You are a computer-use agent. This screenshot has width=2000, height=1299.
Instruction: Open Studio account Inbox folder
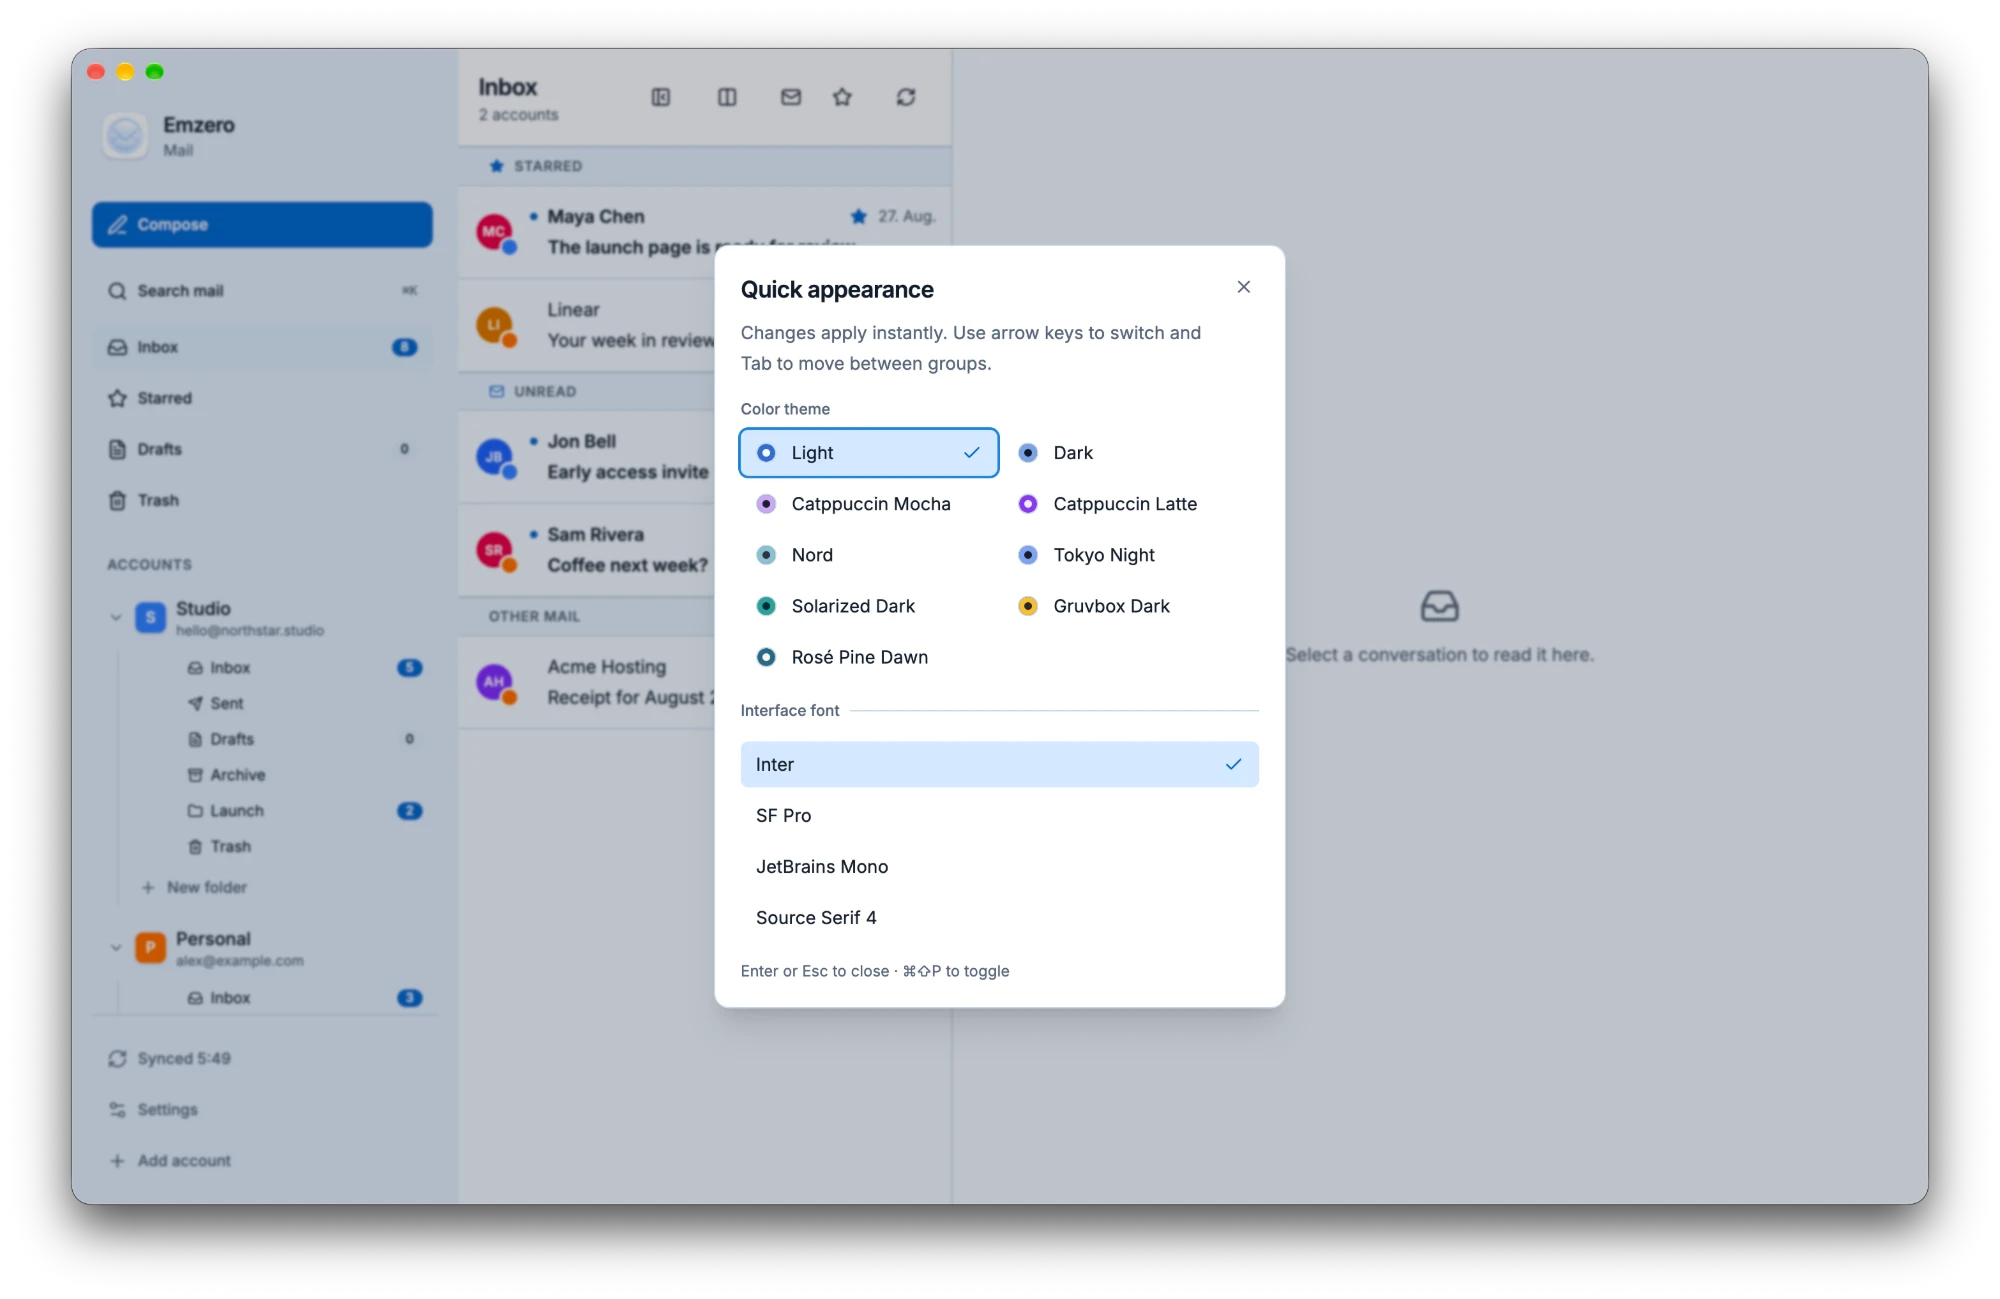click(303, 668)
